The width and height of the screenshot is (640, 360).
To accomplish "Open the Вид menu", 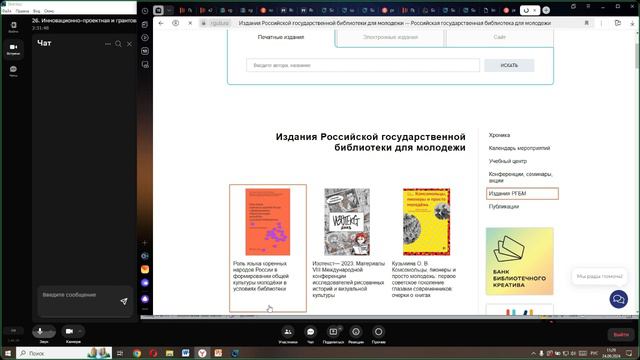I will tap(36, 11).
